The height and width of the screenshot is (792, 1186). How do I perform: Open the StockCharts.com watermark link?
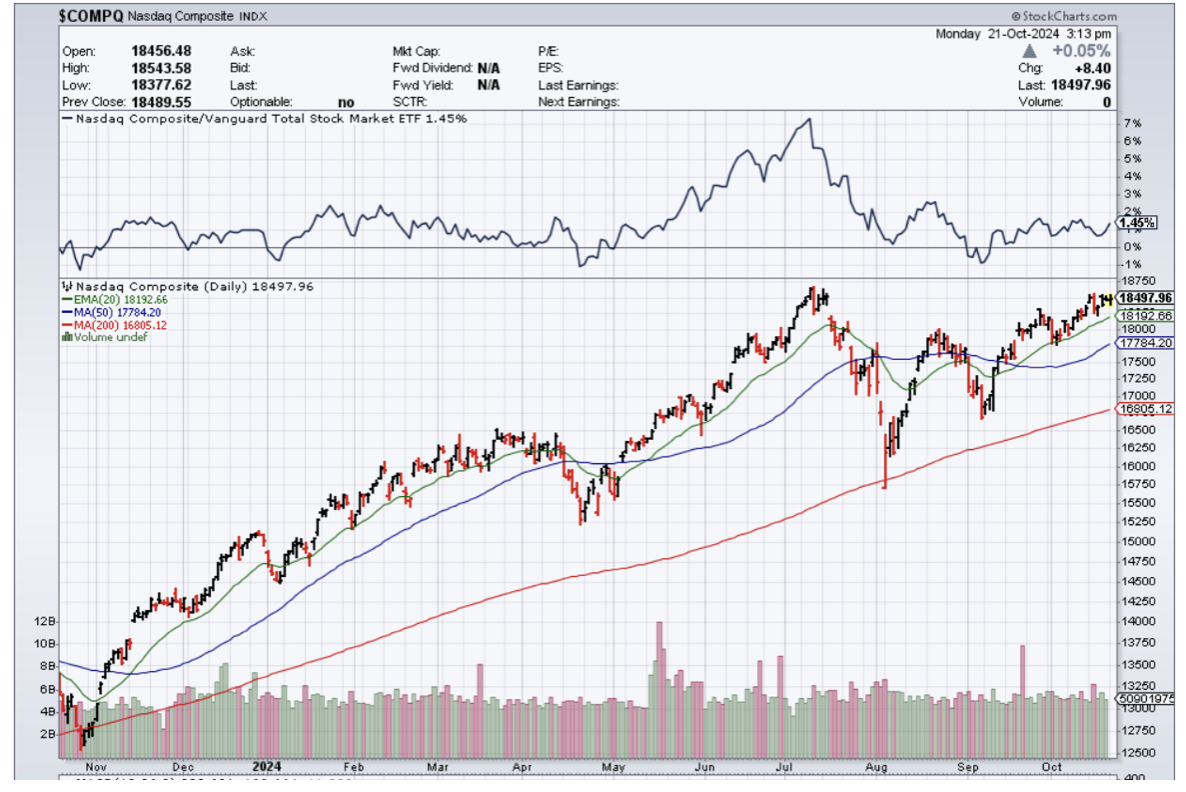pos(1064,16)
